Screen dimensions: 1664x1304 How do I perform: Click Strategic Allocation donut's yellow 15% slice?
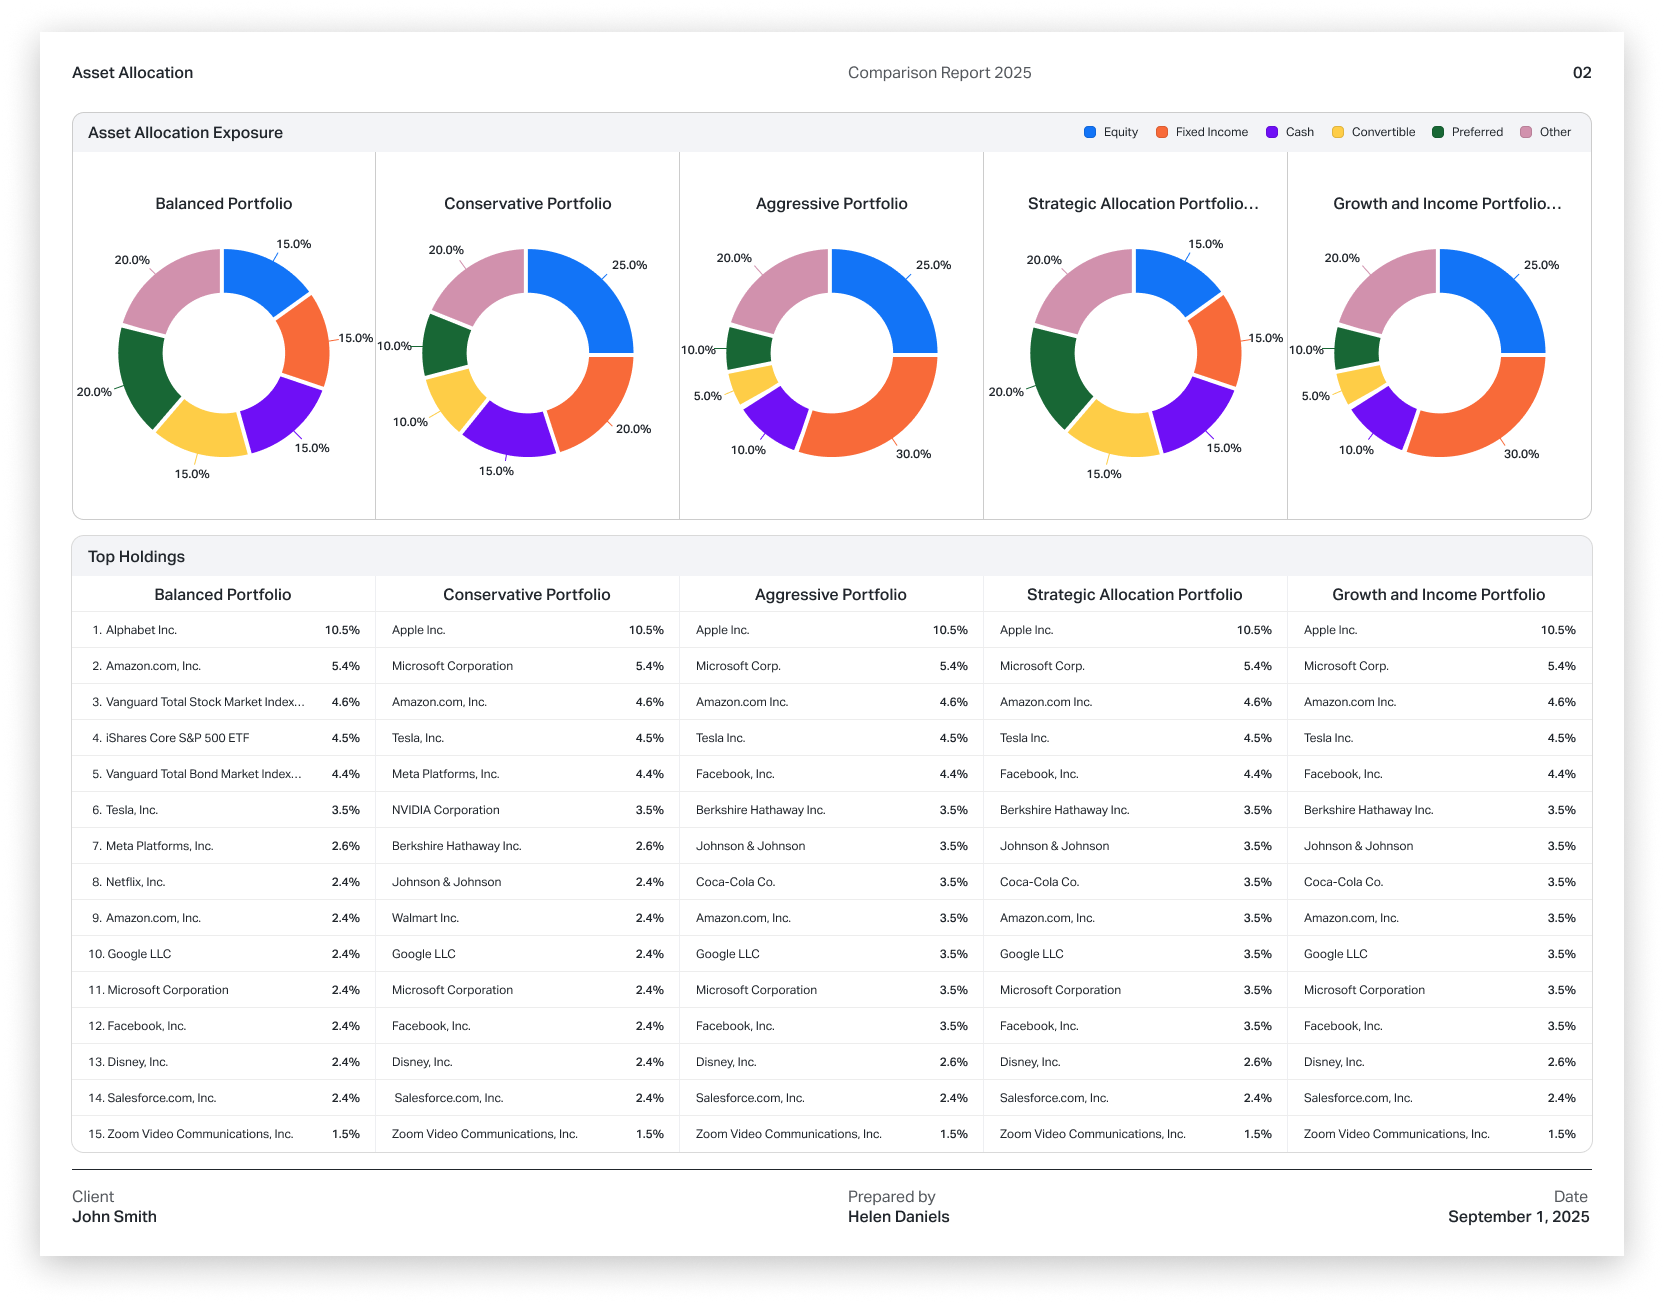[x=1112, y=430]
